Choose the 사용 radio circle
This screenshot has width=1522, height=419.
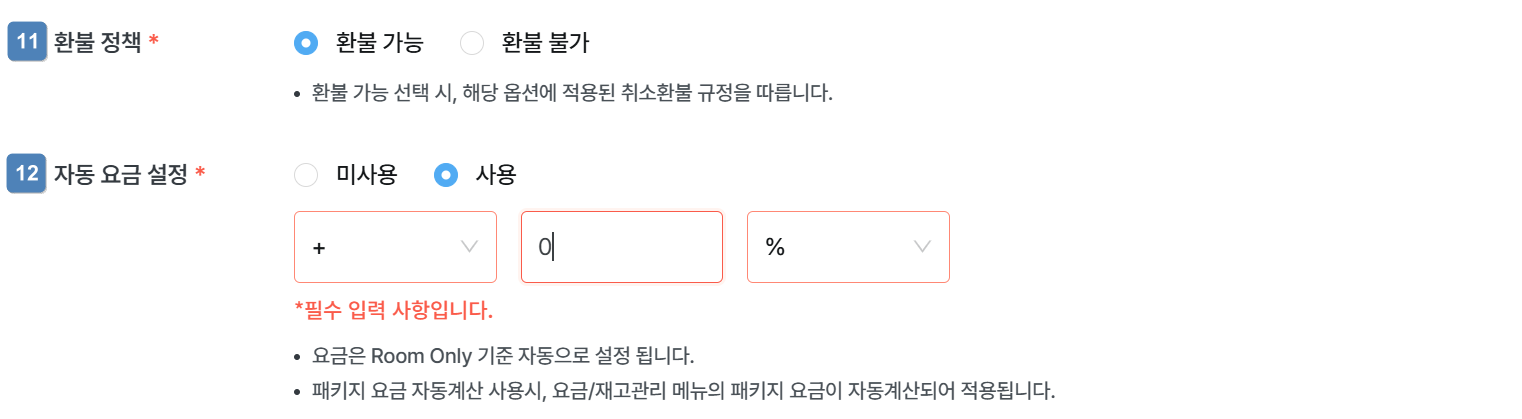[x=446, y=175]
